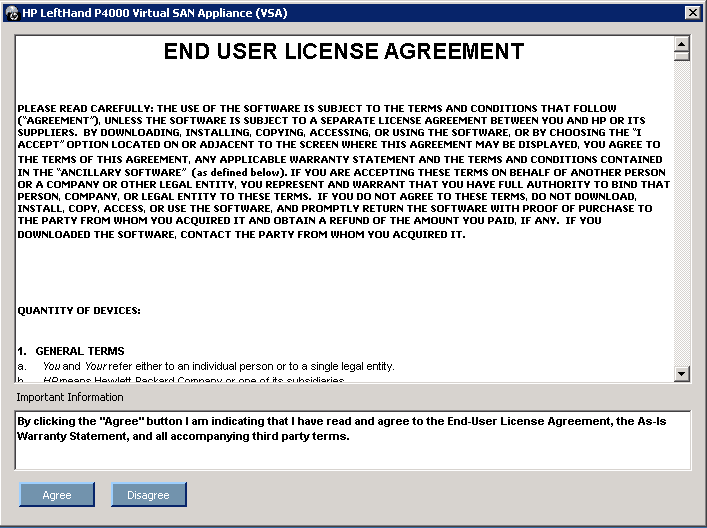Image resolution: width=707 pixels, height=528 pixels.
Task: Click the '1. GENERAL TERMS' heading
Action: [71, 351]
